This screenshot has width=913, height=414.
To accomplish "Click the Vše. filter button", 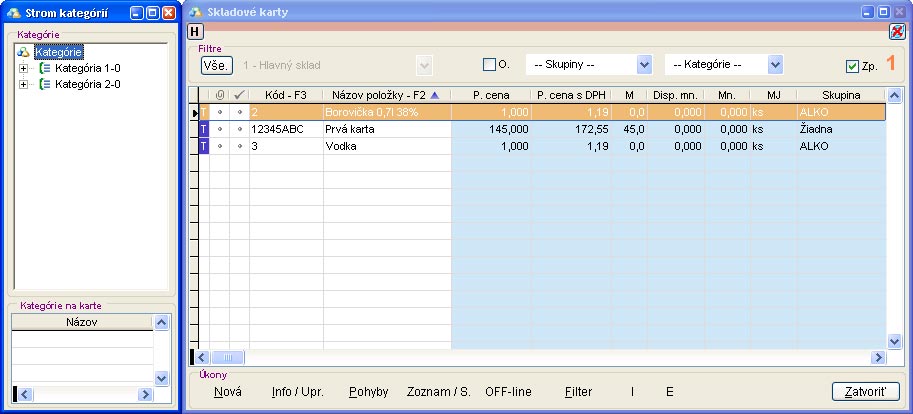I will pos(217,65).
